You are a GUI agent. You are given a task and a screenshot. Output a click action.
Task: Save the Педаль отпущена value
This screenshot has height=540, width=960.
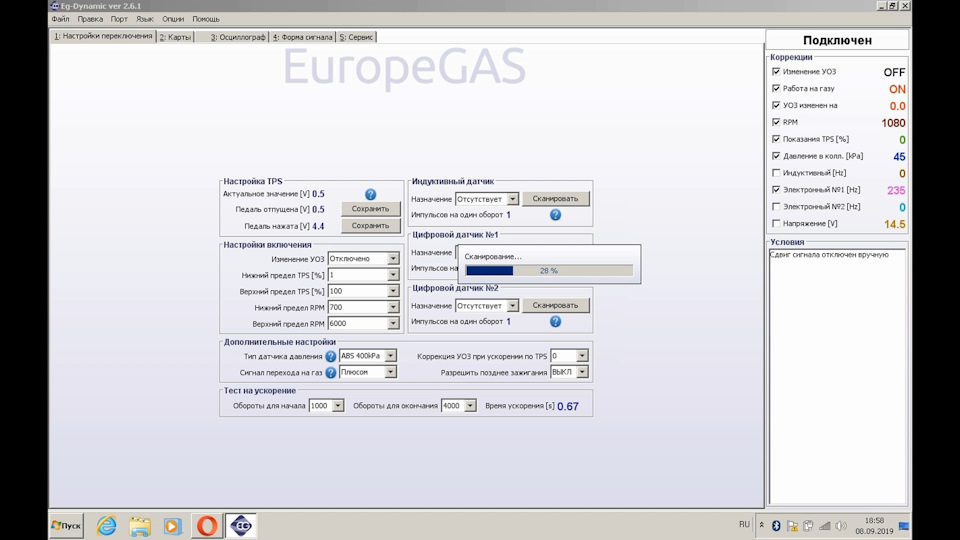(370, 209)
